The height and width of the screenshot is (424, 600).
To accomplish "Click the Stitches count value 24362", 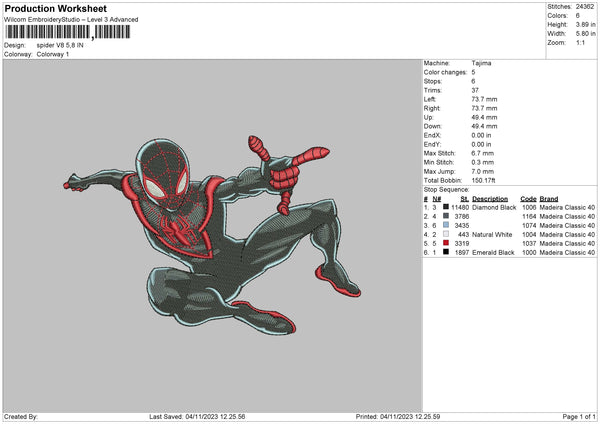I will 584,7.
